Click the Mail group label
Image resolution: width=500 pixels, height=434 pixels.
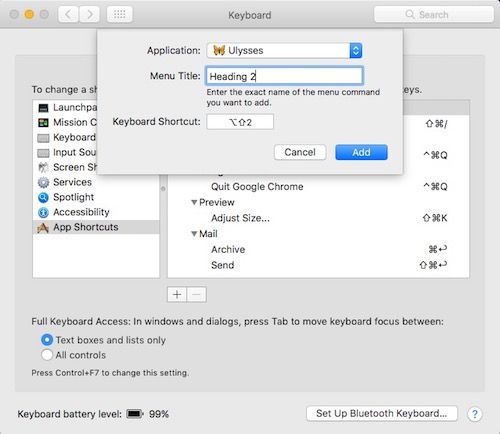(208, 234)
